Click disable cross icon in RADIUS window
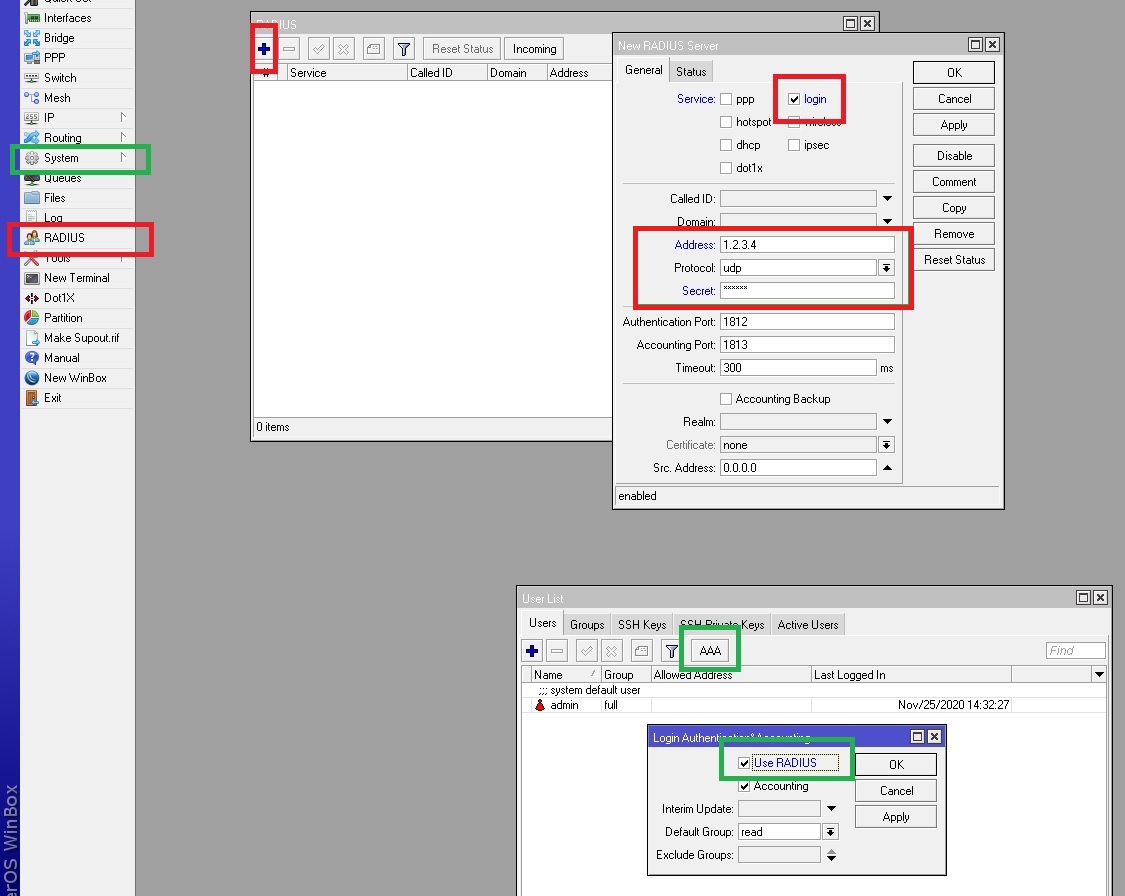The height and width of the screenshot is (896, 1125). pyautogui.click(x=344, y=49)
